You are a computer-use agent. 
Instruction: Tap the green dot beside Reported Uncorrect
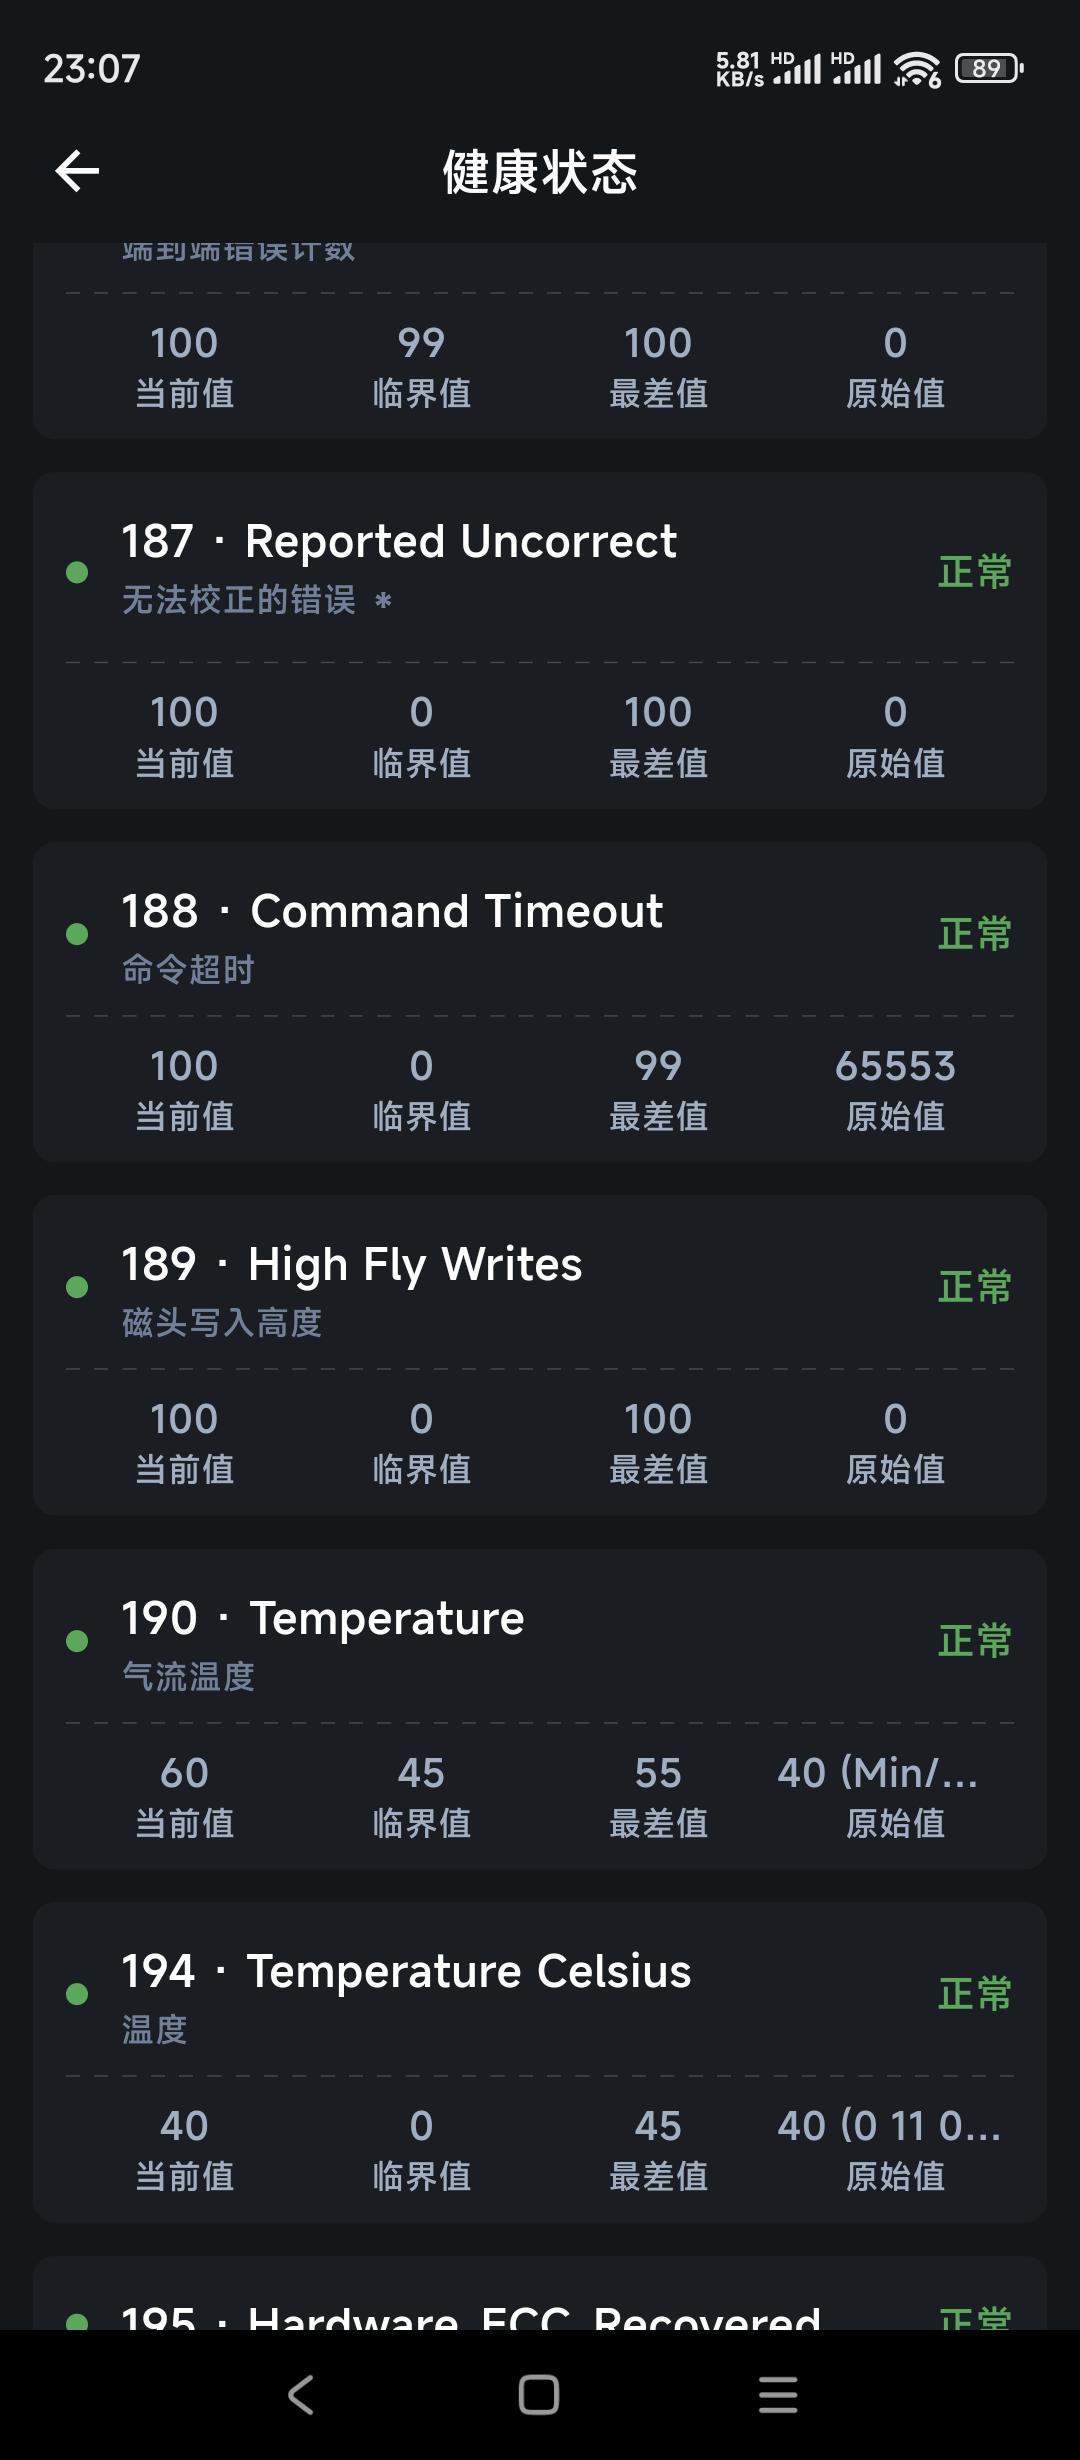click(77, 572)
